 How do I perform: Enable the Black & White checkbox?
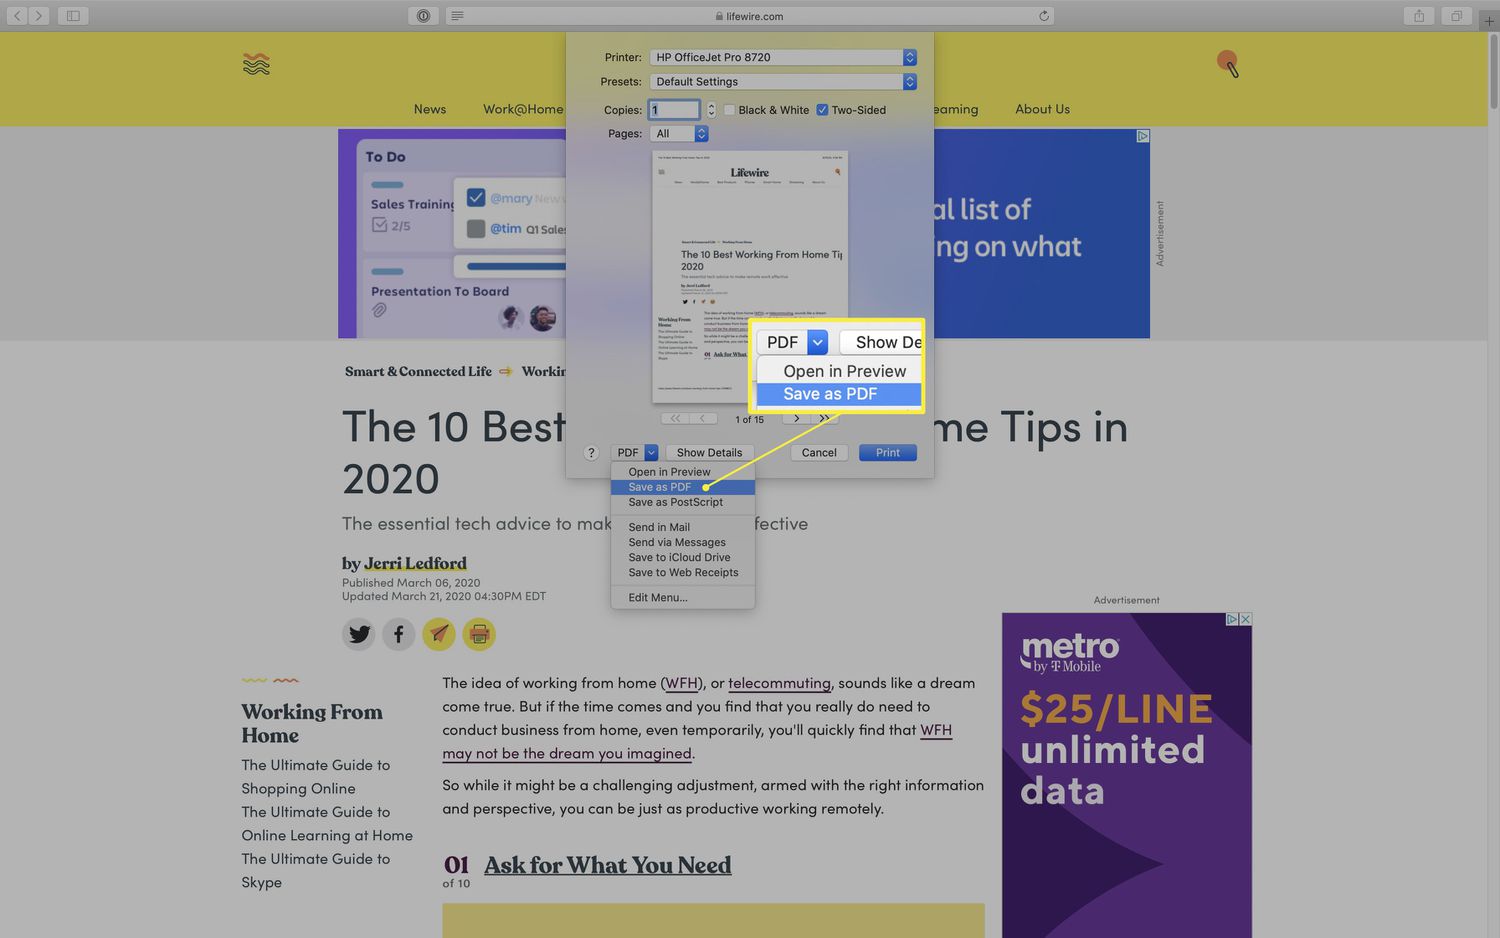coord(729,110)
